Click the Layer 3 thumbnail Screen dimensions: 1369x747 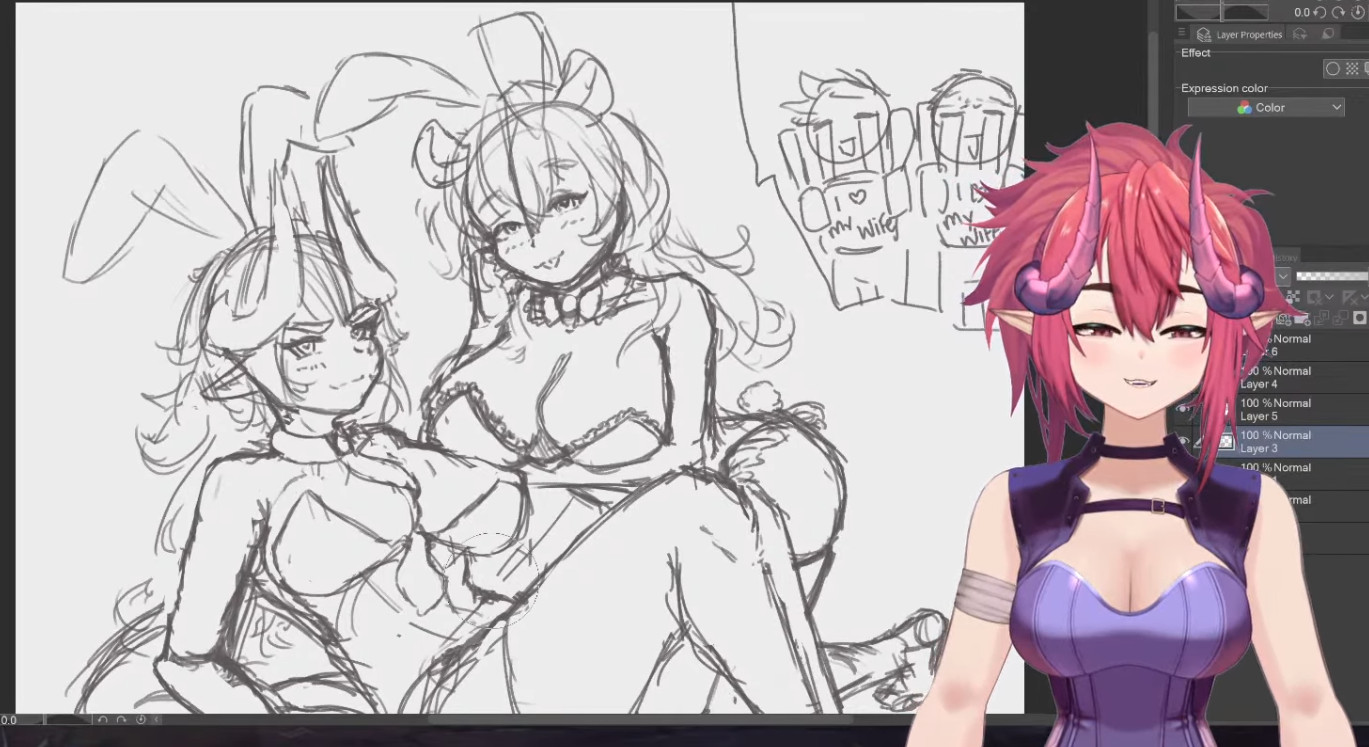pos(1225,441)
